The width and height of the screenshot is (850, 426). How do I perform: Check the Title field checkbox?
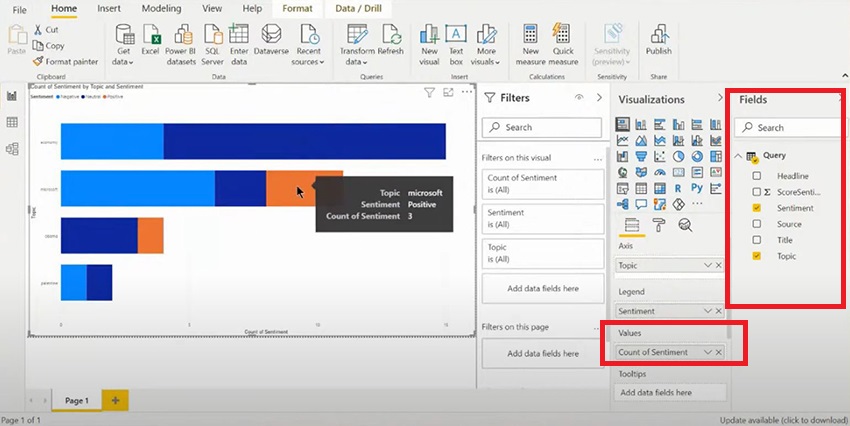click(x=757, y=240)
